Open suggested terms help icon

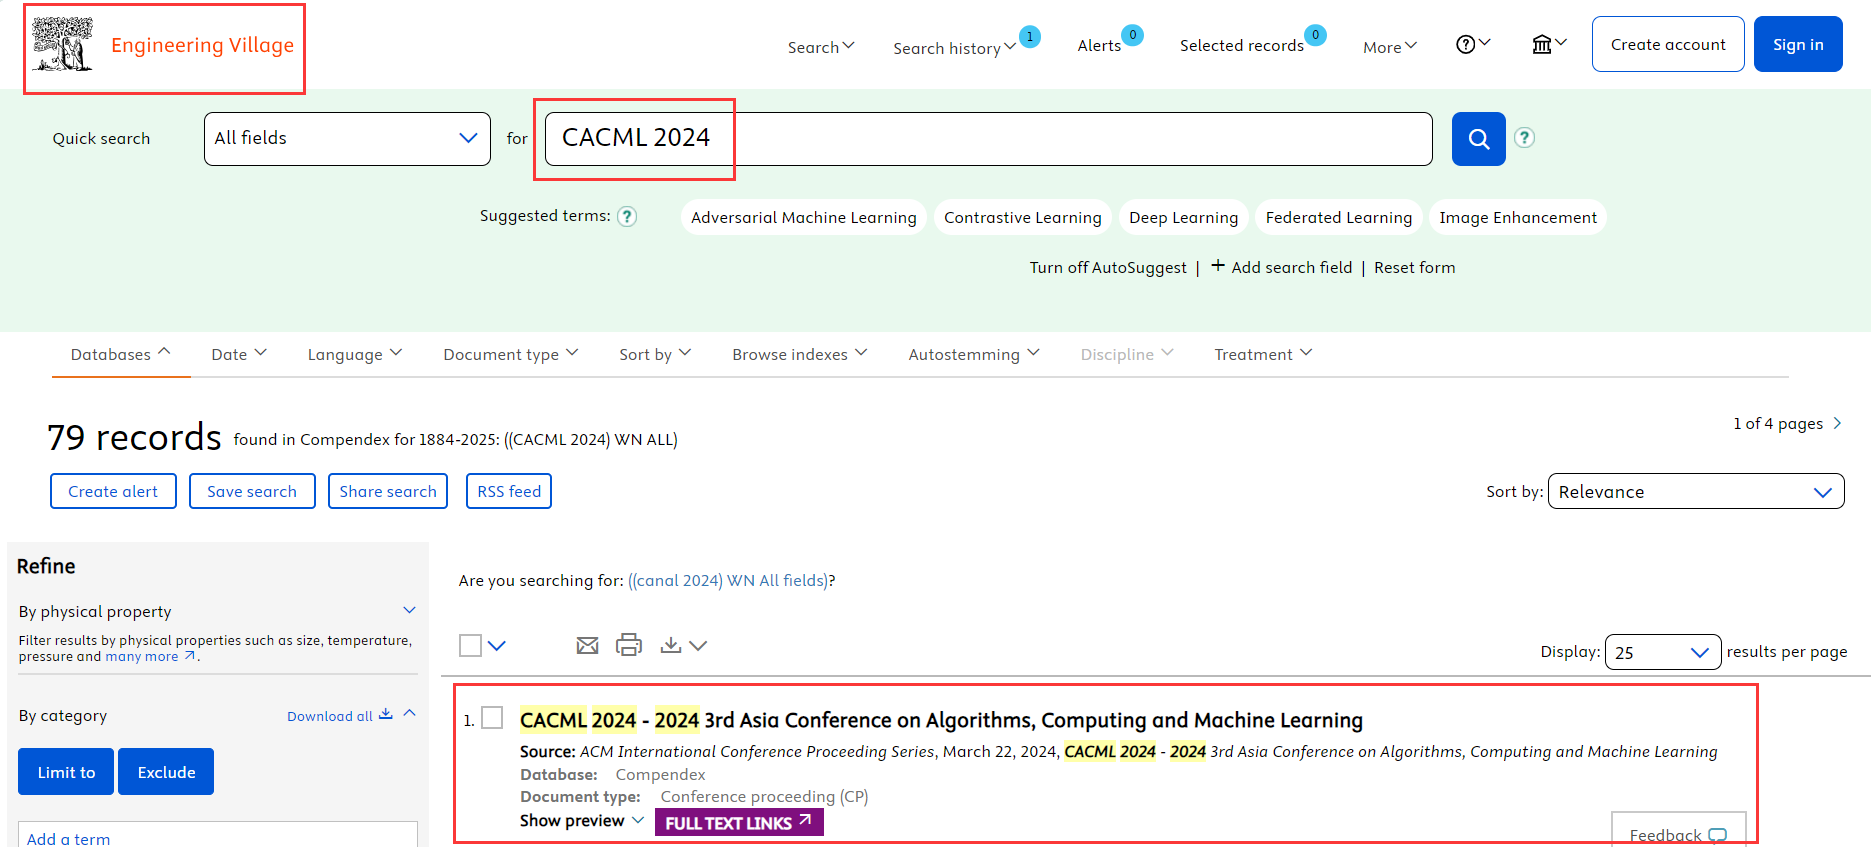tap(627, 216)
